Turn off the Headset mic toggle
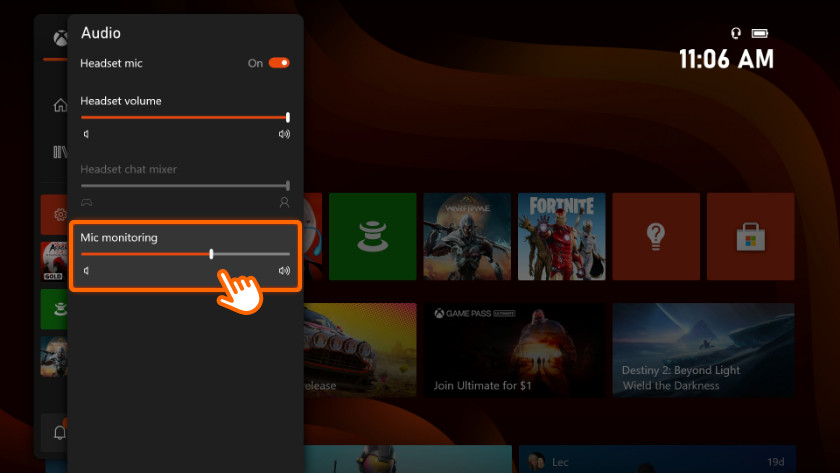The width and height of the screenshot is (840, 473). pos(279,63)
